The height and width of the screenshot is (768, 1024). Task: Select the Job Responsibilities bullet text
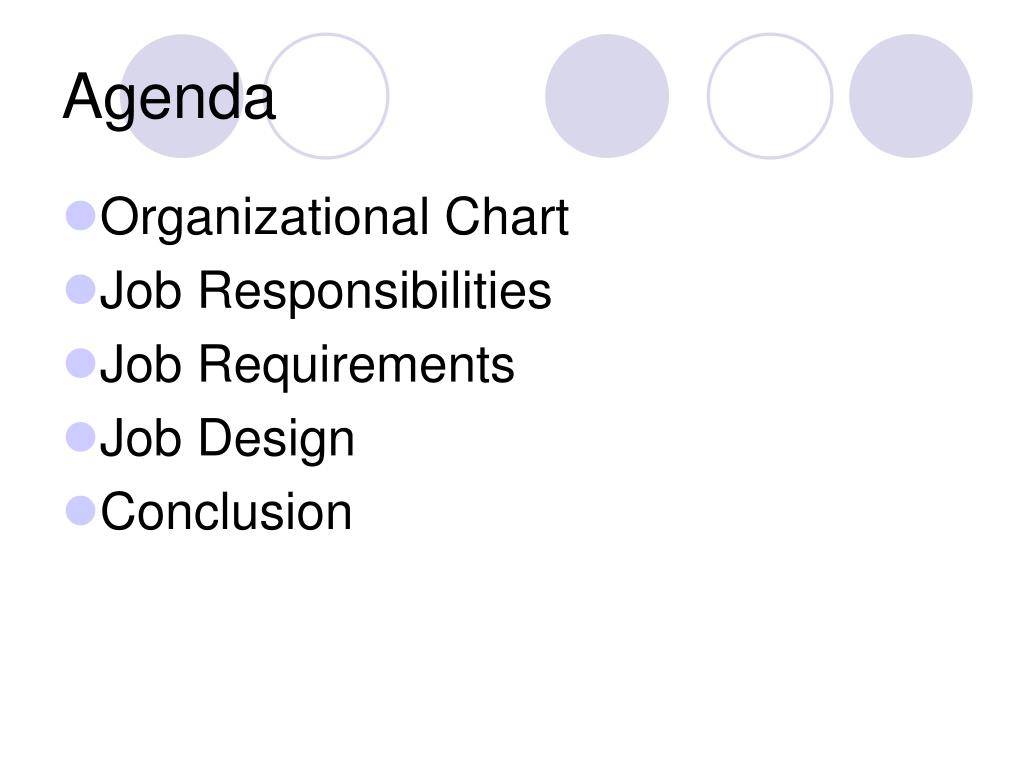click(325, 291)
